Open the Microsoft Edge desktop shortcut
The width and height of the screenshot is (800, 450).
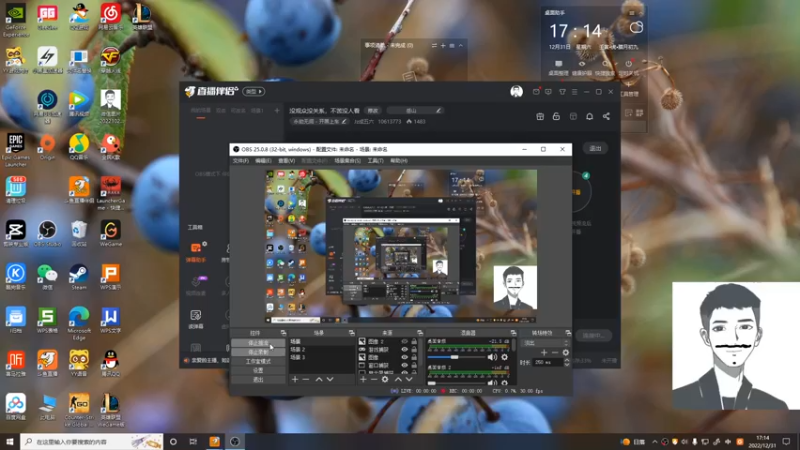tap(79, 323)
